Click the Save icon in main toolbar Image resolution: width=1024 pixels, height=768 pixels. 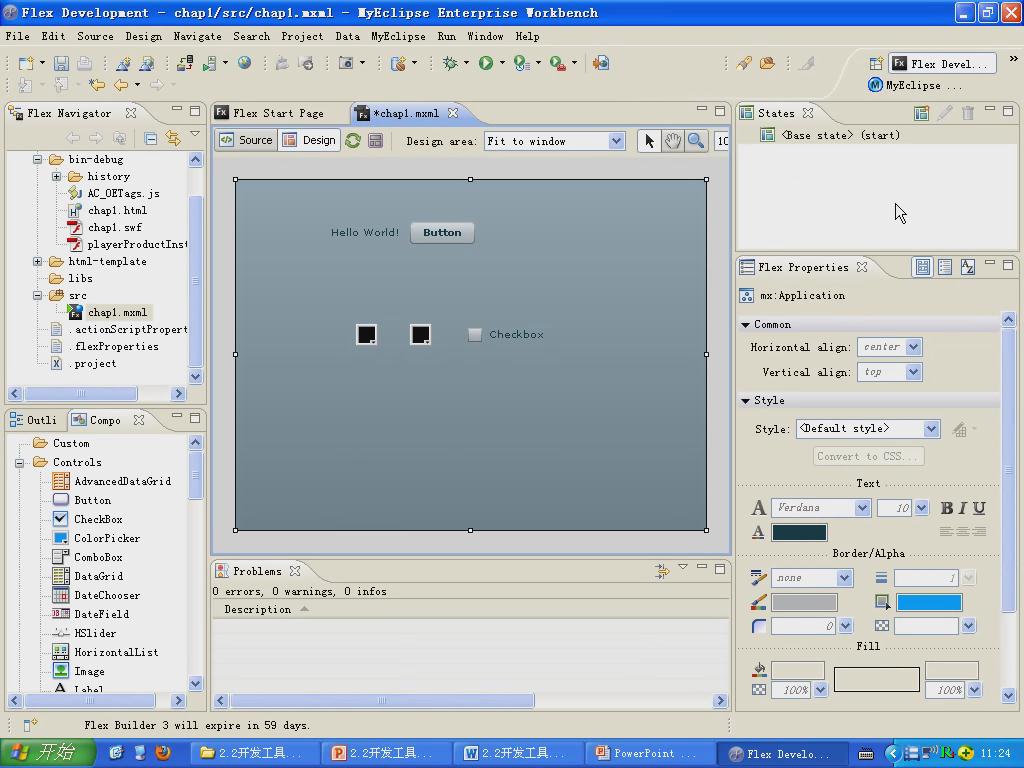(61, 63)
